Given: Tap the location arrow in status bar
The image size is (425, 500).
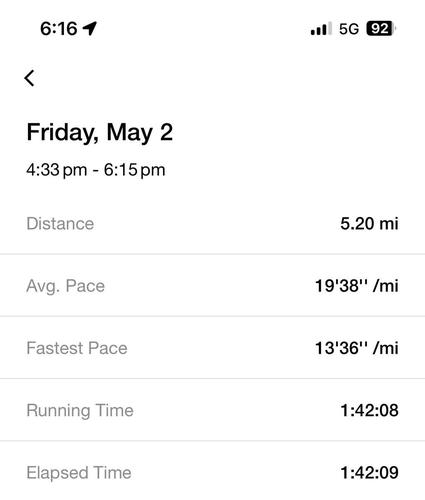Looking at the screenshot, I should tap(90, 28).
